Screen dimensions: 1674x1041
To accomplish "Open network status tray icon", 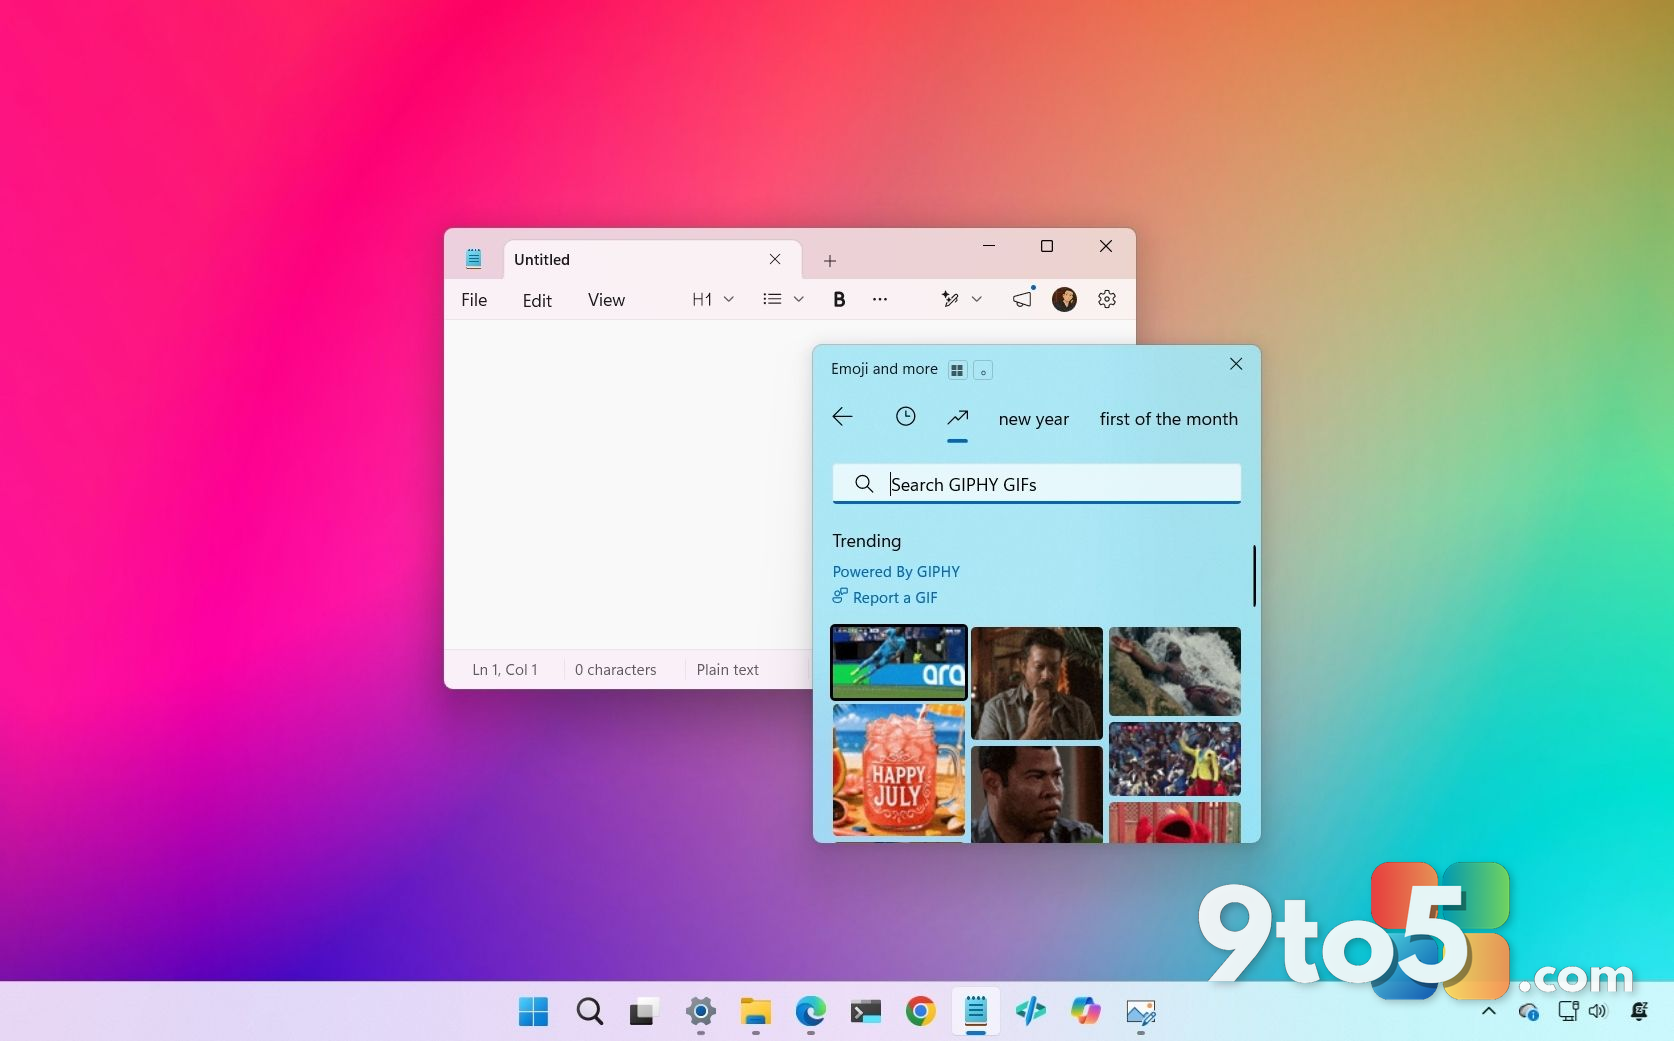I will pyautogui.click(x=1568, y=1011).
